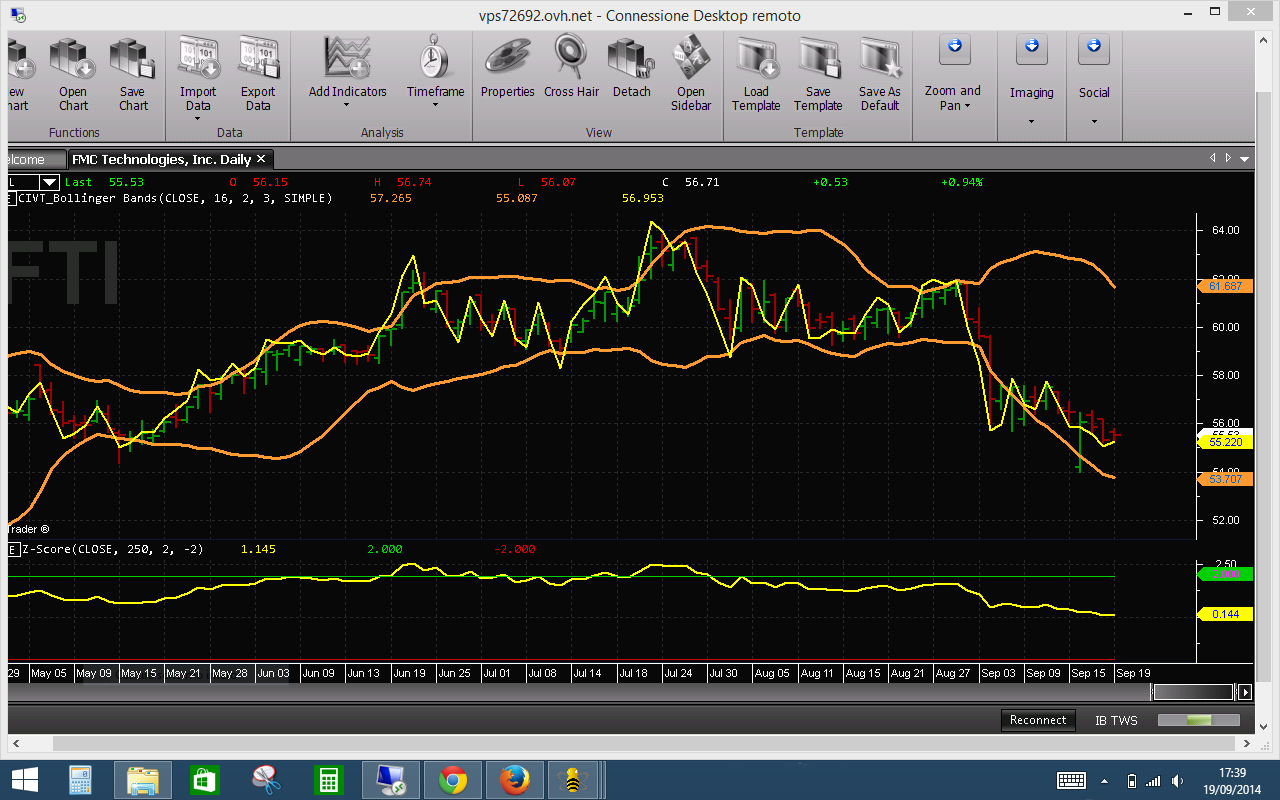
Task: Click Save As Default template icon
Action: click(880, 75)
